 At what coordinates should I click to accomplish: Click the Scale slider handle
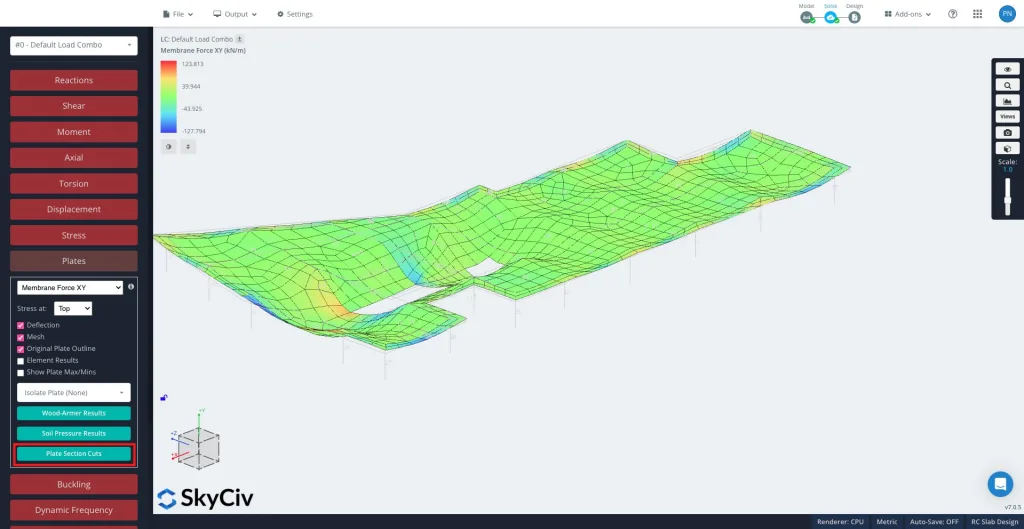tap(1007, 201)
